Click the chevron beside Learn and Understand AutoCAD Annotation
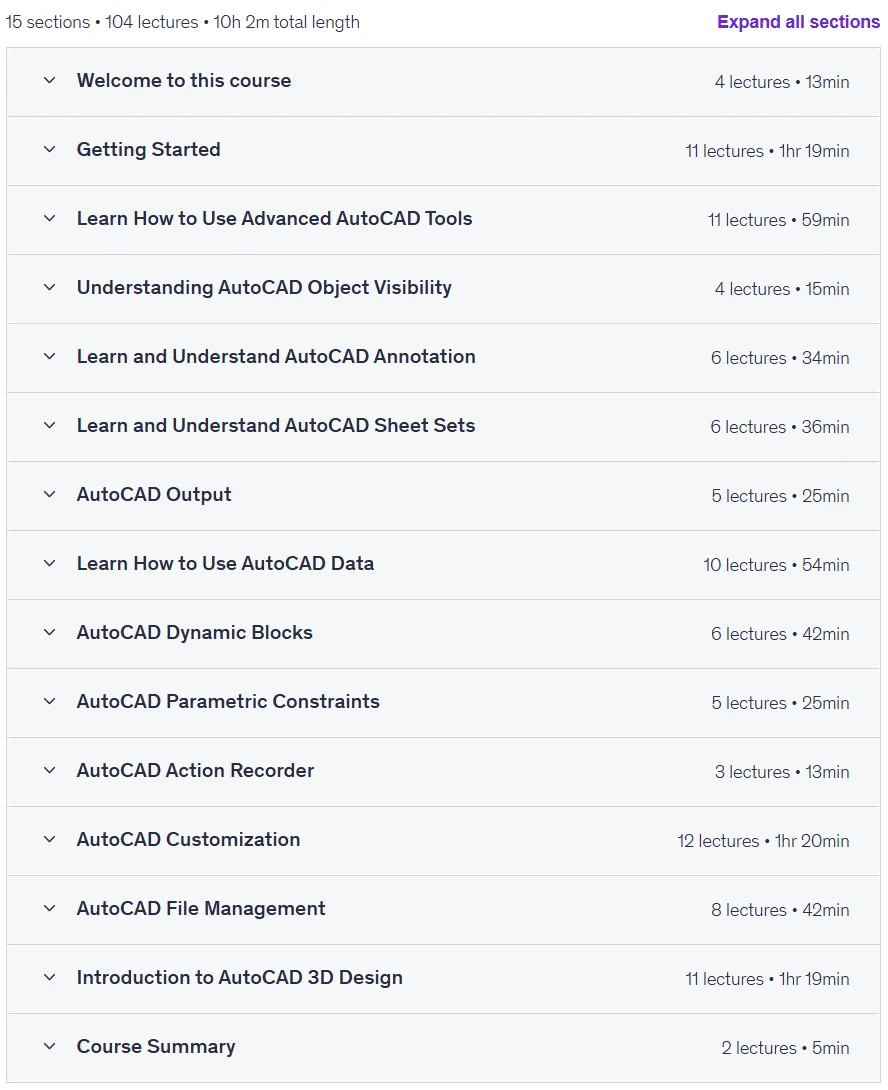 click(49, 357)
